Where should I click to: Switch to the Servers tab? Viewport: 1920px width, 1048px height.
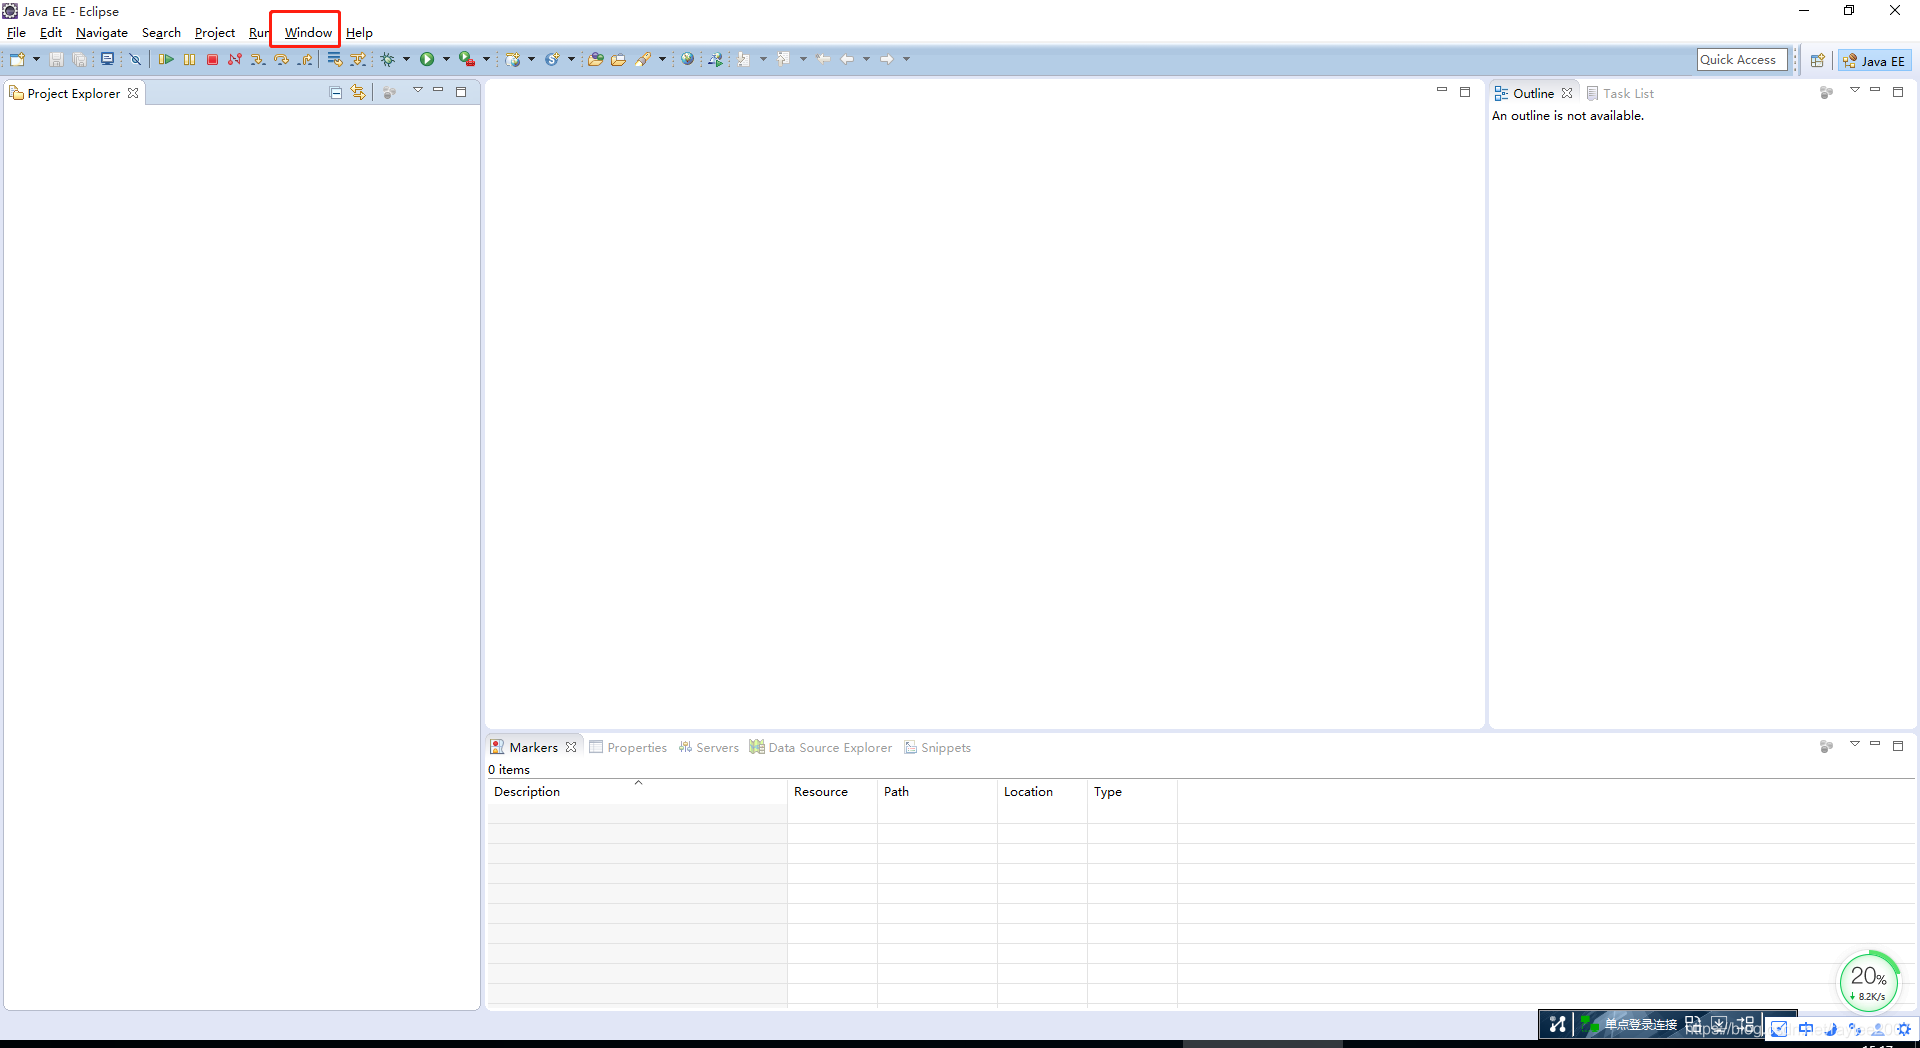708,747
